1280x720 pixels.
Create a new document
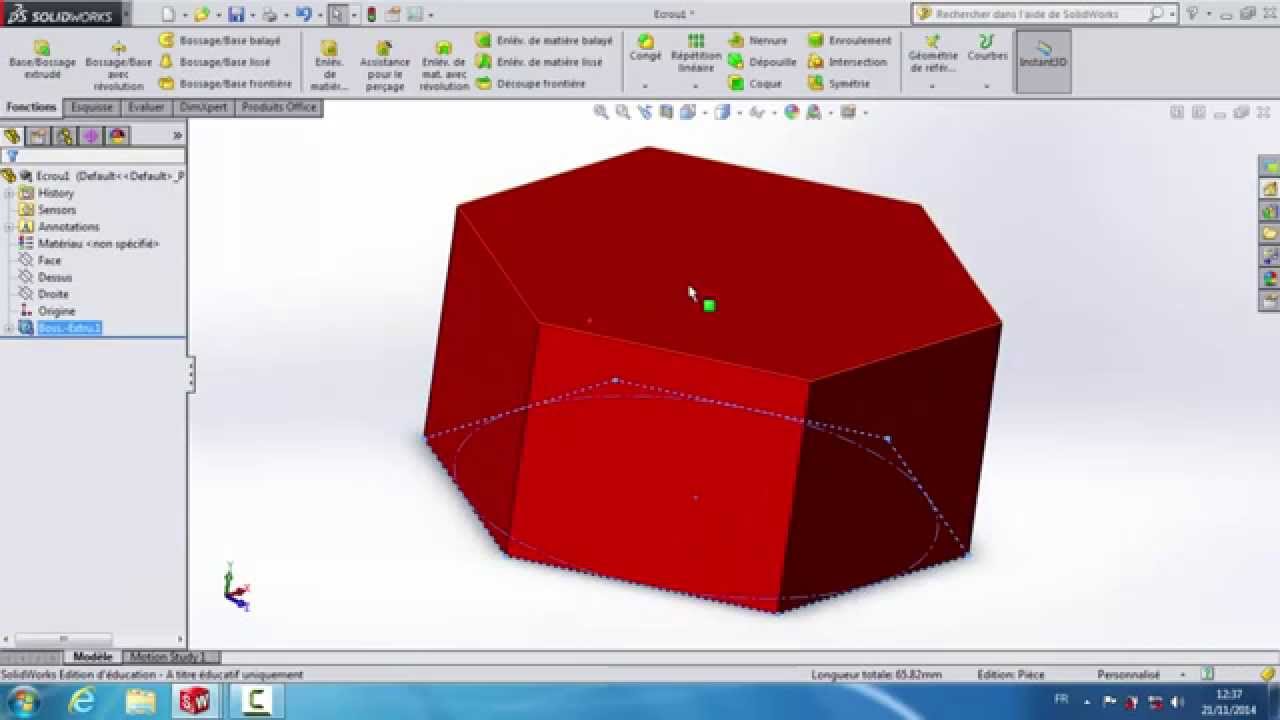point(168,14)
